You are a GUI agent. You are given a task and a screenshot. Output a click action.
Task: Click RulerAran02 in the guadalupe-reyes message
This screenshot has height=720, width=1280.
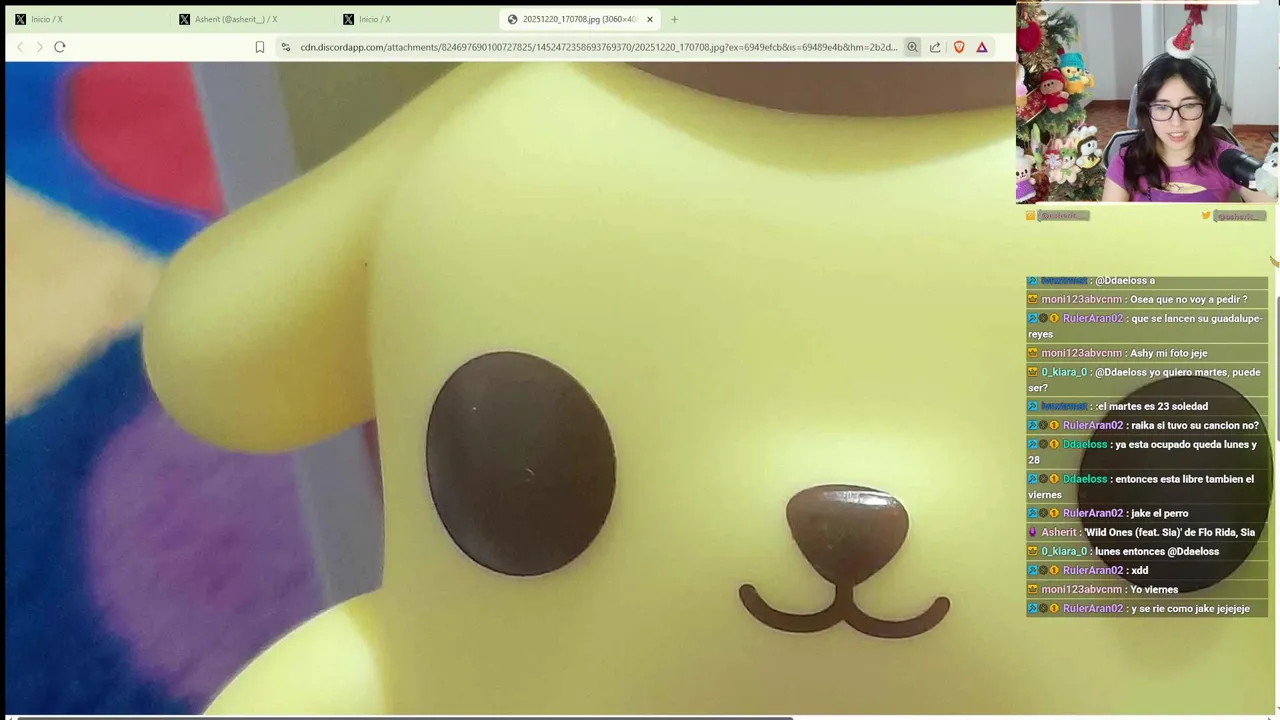[1093, 318]
